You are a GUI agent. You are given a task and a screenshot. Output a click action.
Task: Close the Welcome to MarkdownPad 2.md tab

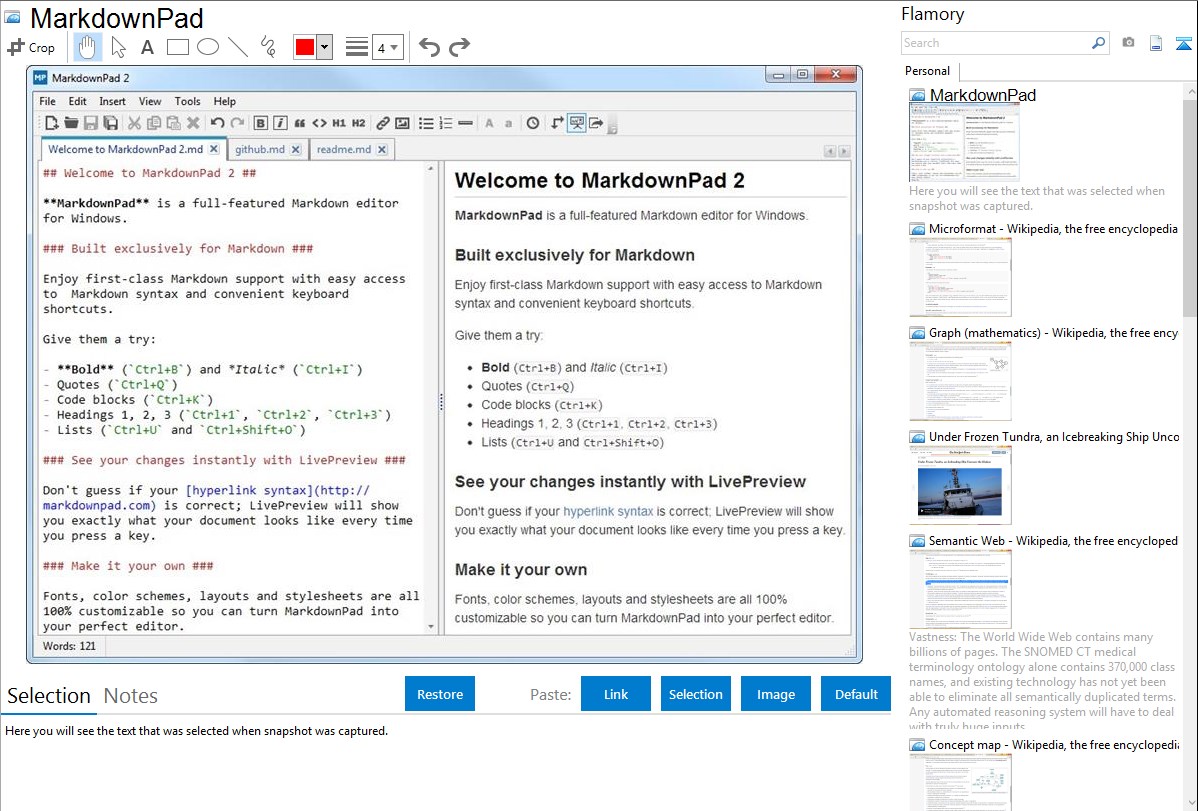[214, 149]
